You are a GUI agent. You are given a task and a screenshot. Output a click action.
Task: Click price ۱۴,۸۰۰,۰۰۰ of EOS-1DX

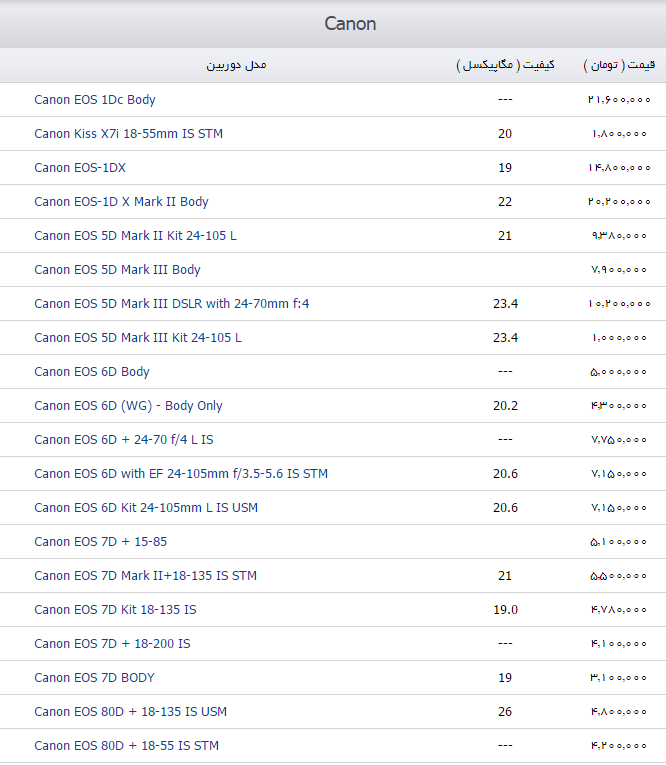point(619,168)
